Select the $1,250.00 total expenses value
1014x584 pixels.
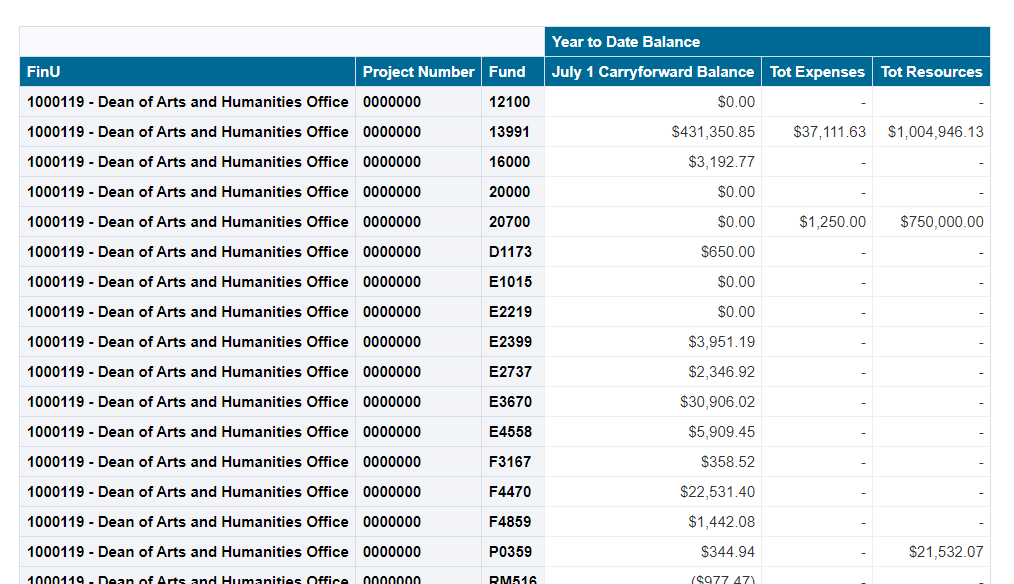pyautogui.click(x=832, y=222)
